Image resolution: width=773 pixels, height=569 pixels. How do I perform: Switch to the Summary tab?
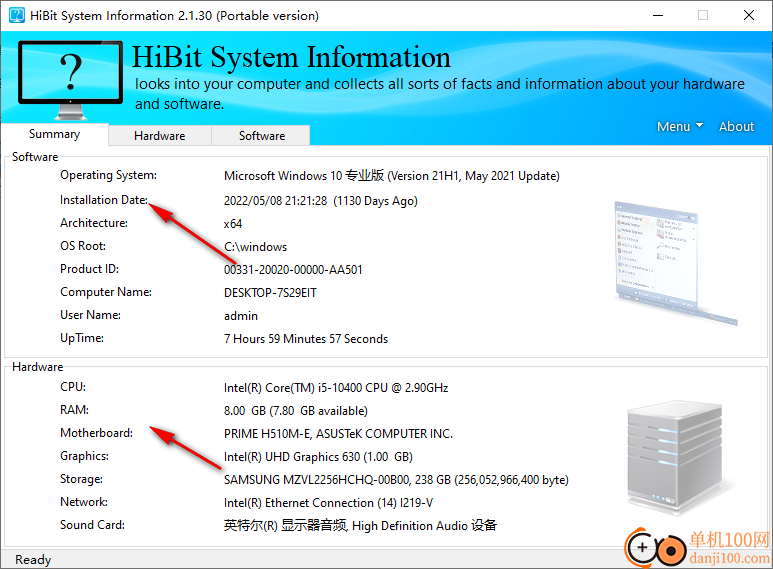coord(54,134)
